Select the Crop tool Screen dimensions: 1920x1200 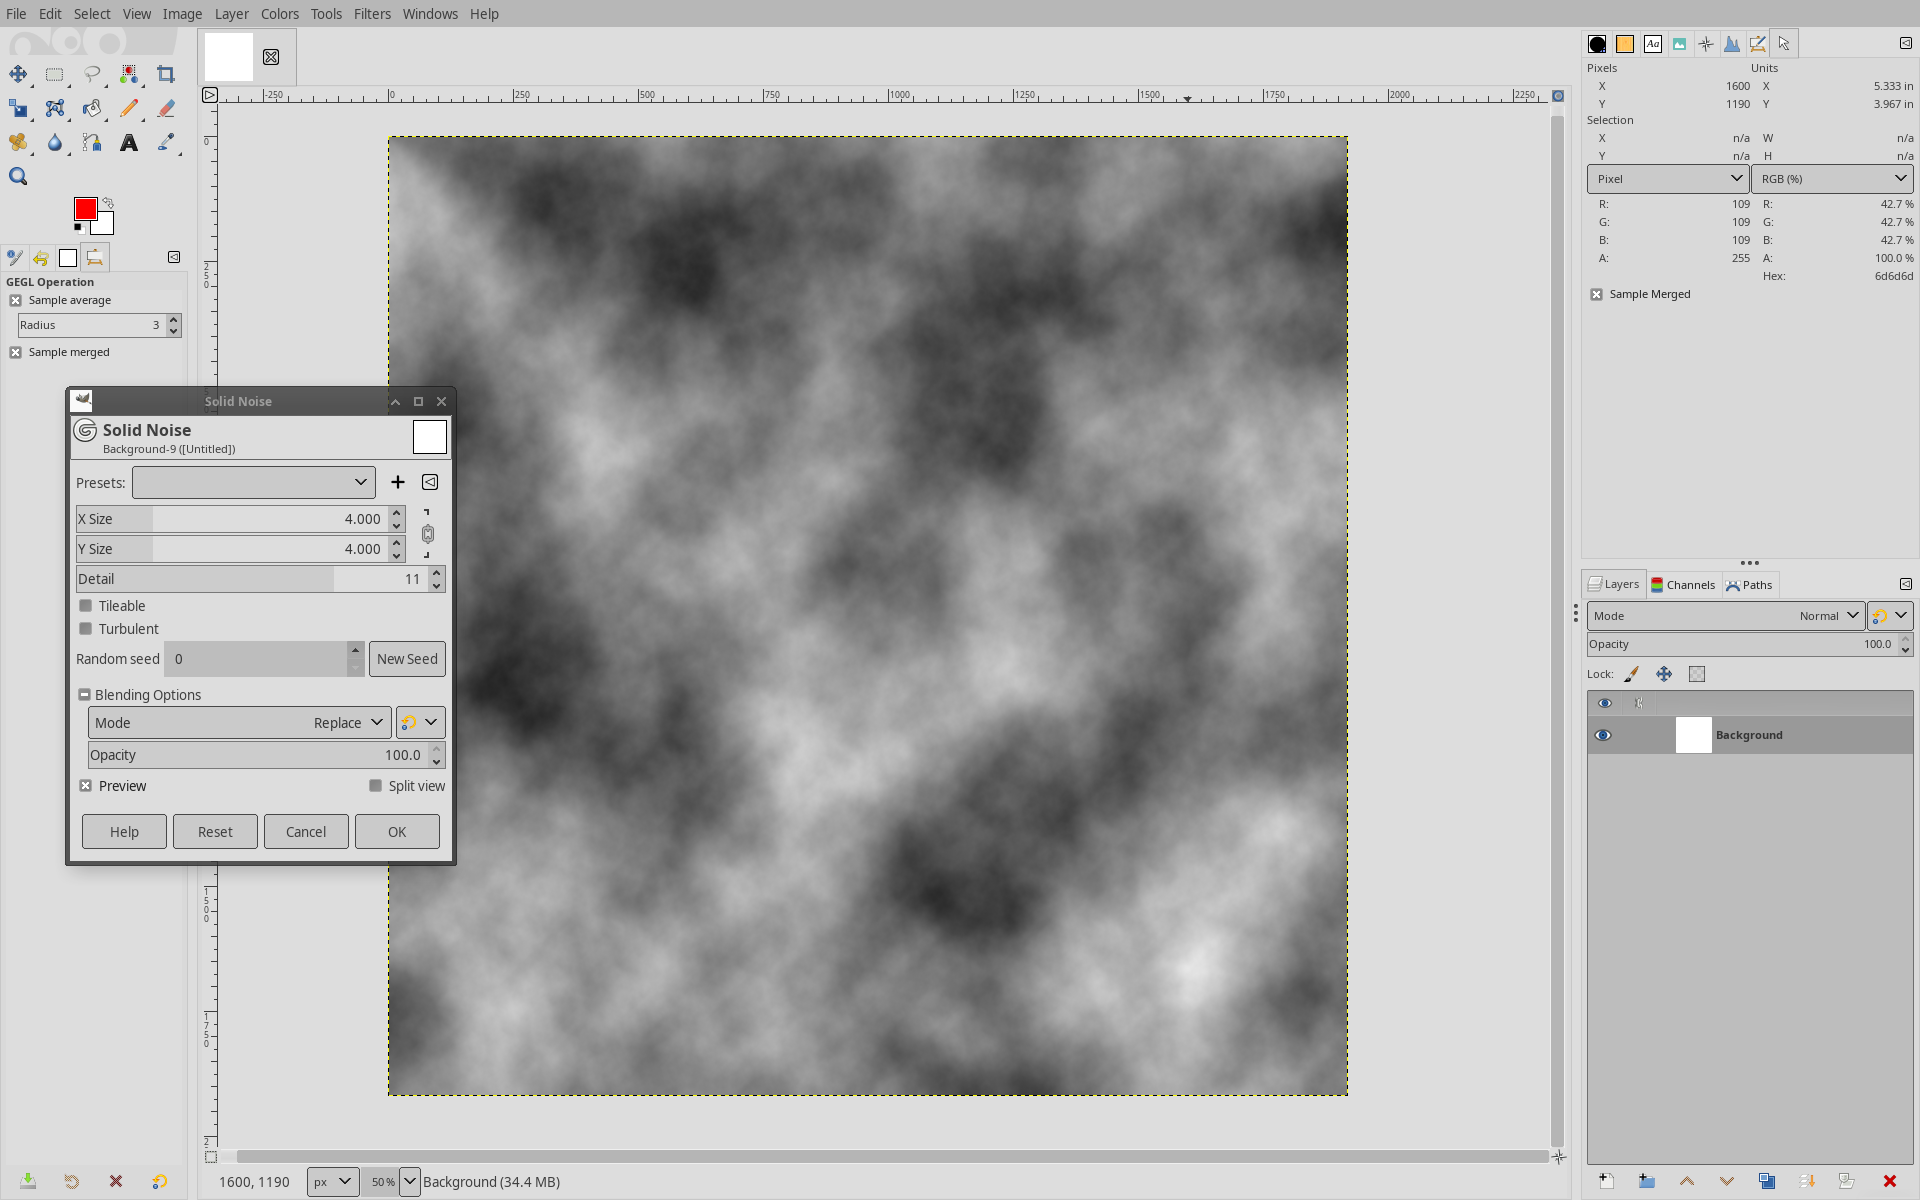(x=166, y=74)
